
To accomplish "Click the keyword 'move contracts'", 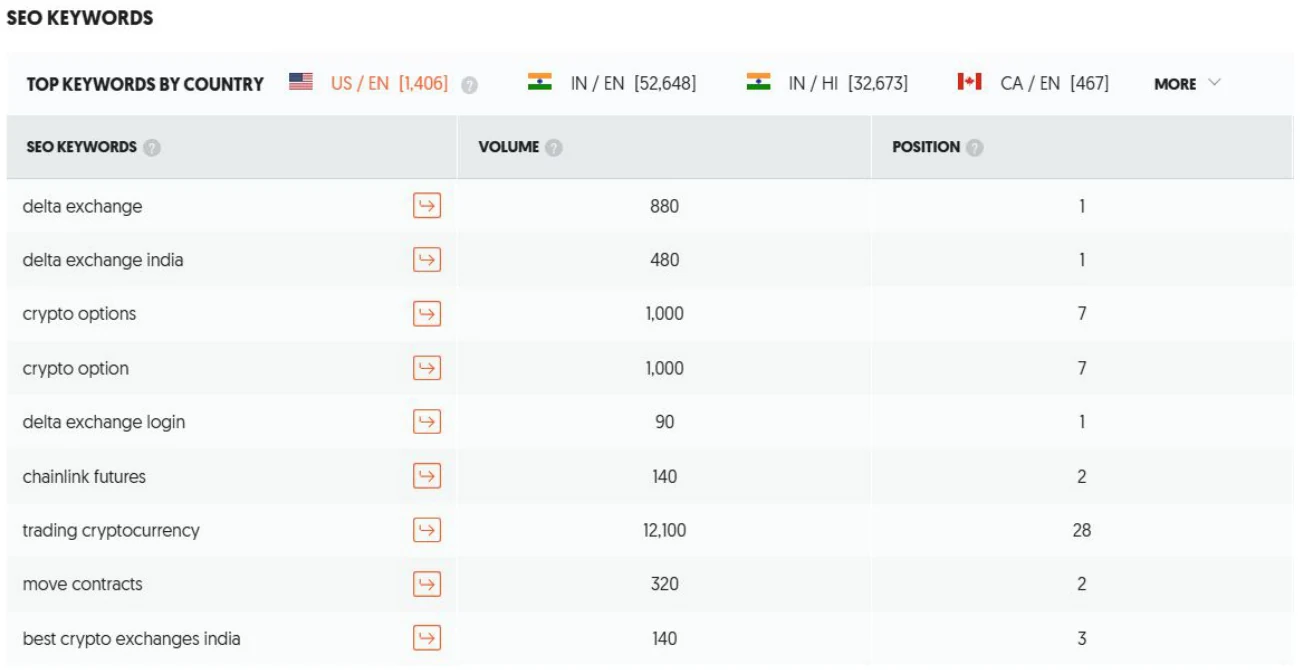I will click(82, 584).
